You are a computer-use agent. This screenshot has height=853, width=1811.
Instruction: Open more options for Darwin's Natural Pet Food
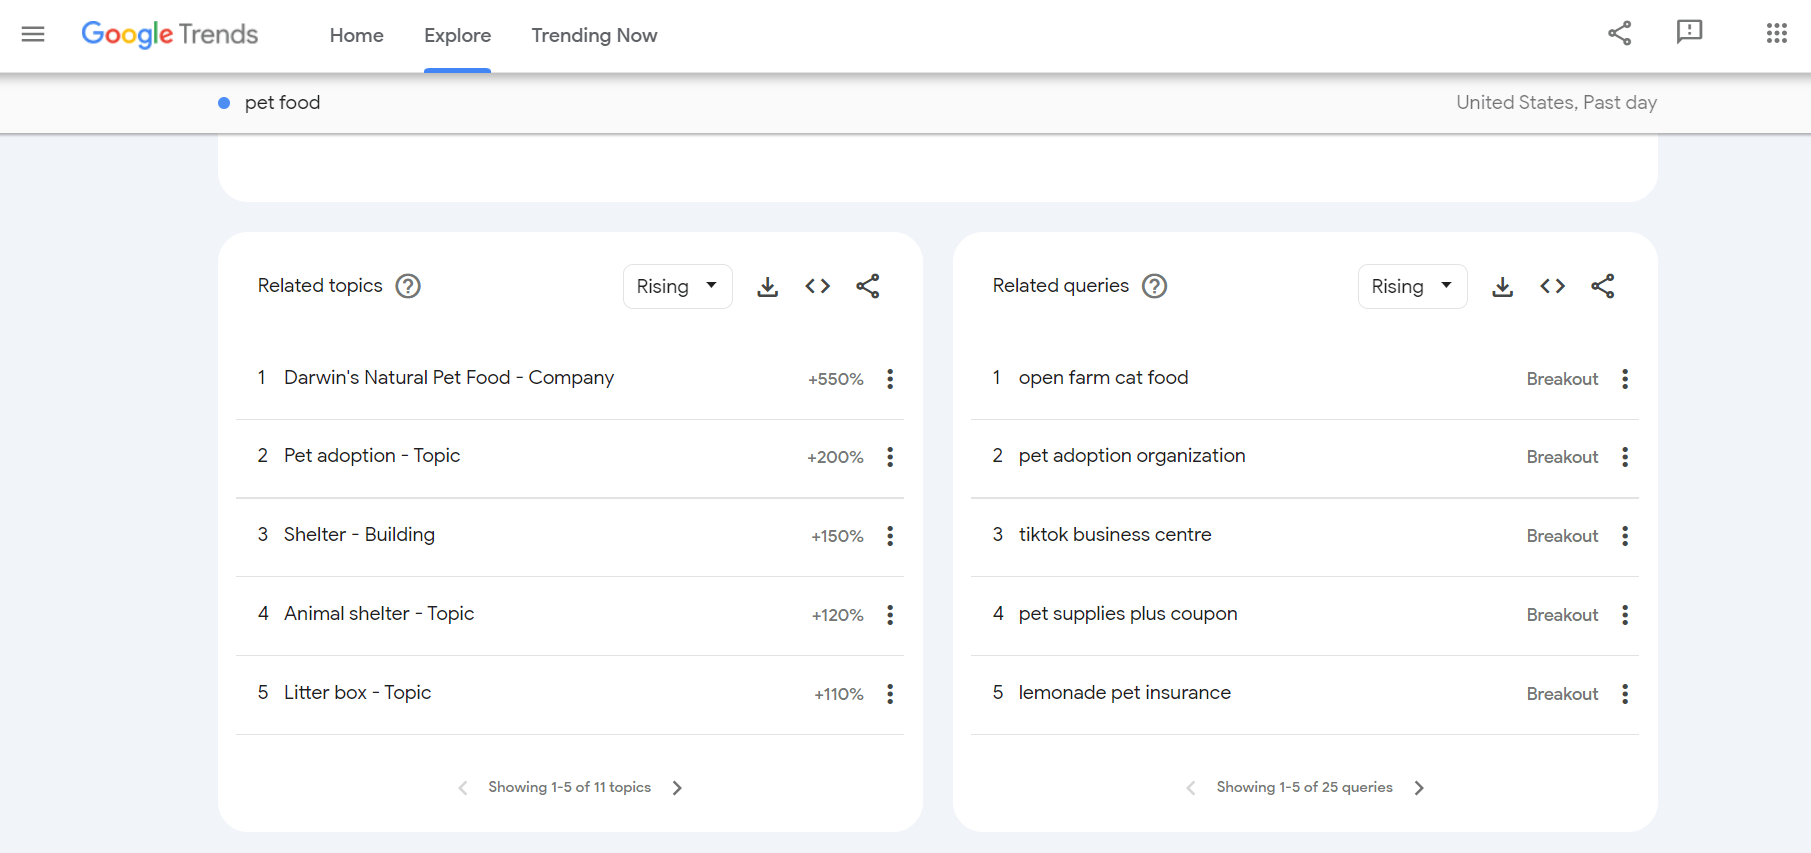(x=890, y=379)
